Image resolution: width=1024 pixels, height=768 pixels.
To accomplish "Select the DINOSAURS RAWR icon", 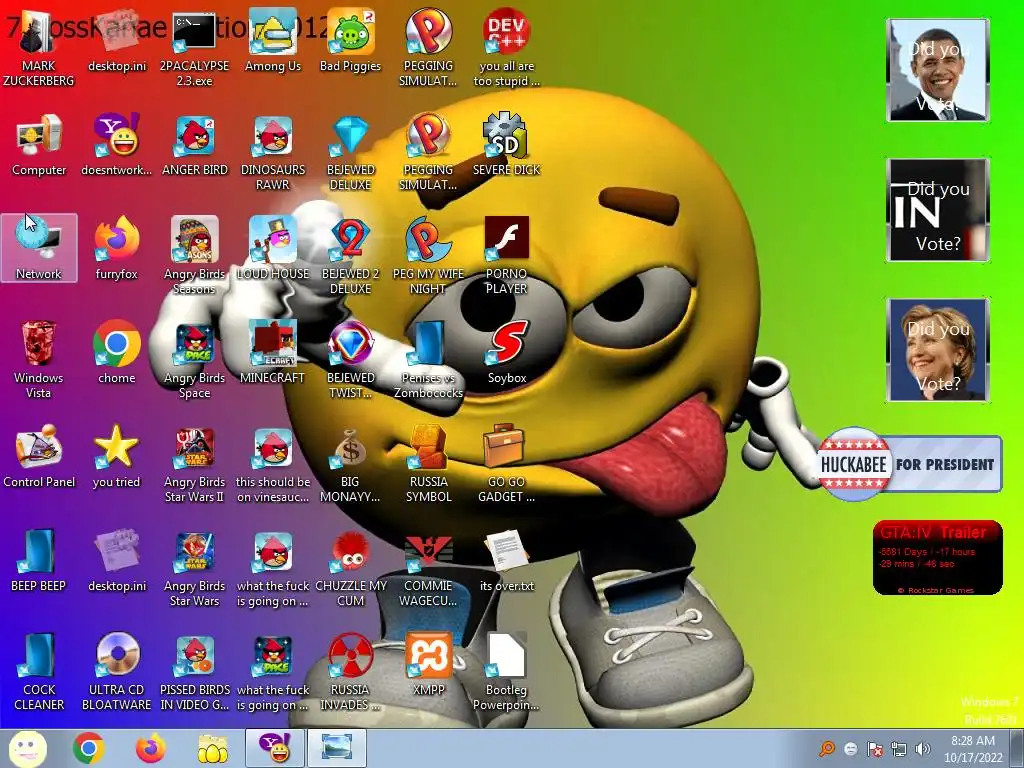I will click(x=272, y=152).
